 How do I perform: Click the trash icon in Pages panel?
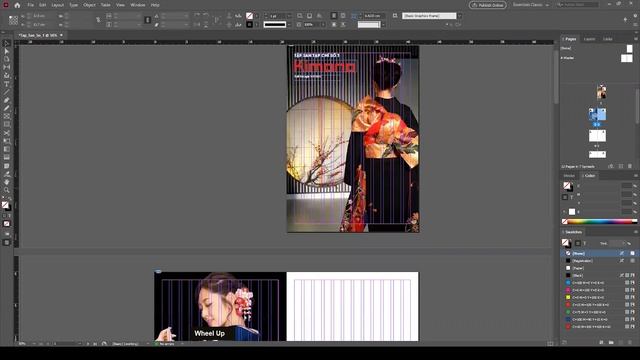pyautogui.click(x=630, y=167)
